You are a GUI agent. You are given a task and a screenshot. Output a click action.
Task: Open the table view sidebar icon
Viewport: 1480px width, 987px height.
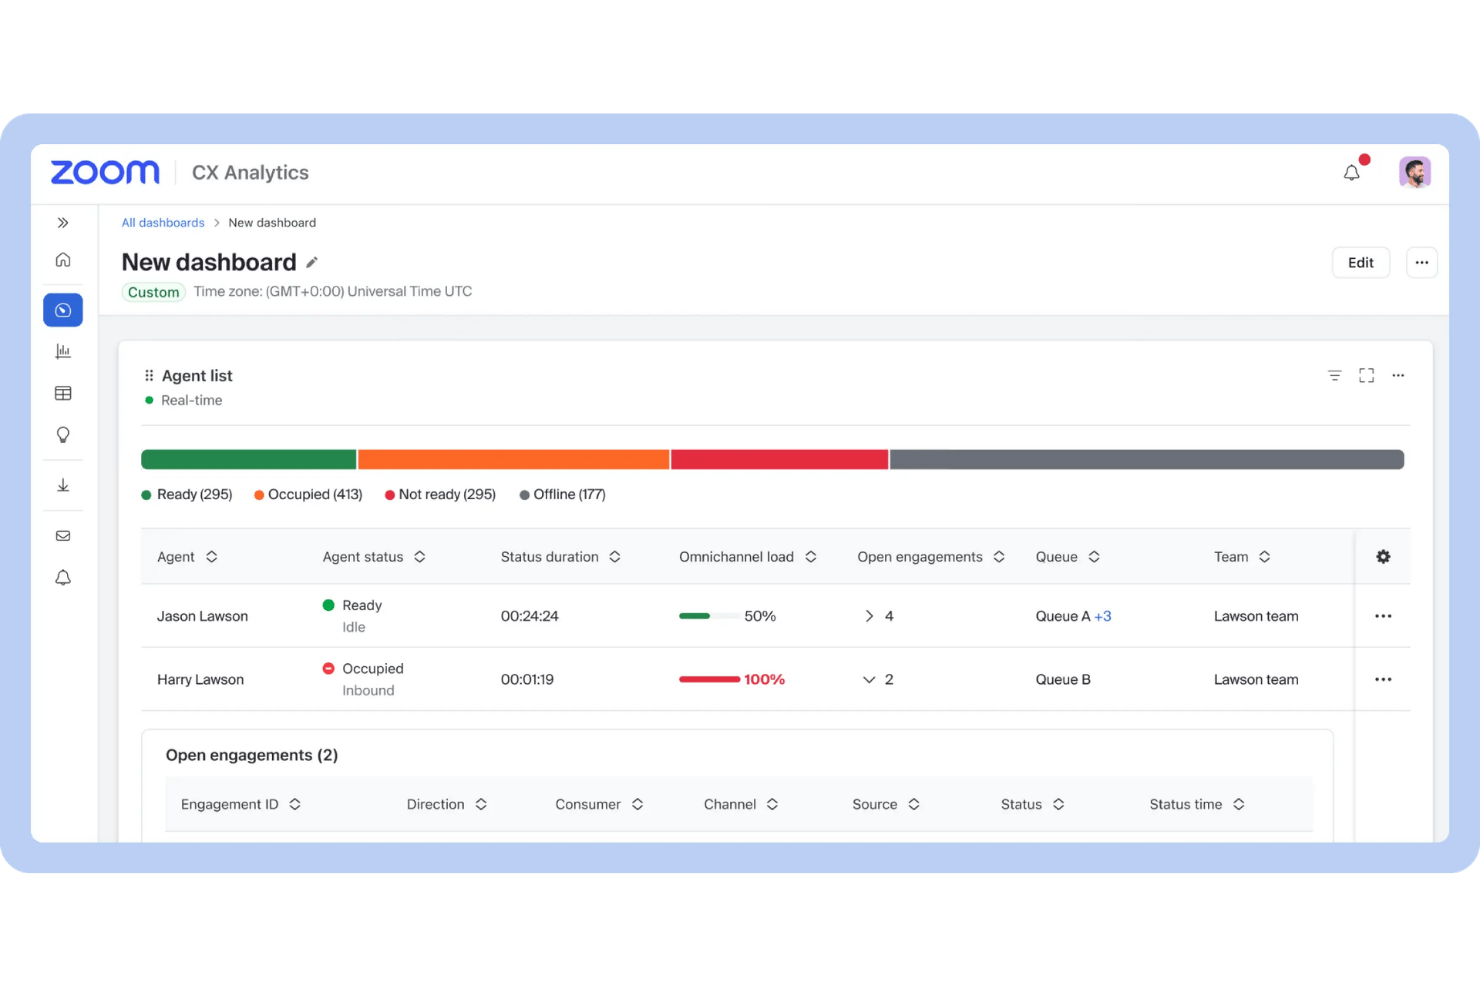click(x=63, y=393)
